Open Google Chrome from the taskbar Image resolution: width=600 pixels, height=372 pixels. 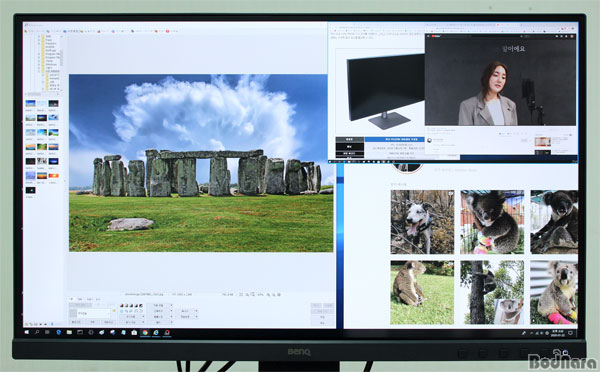click(x=145, y=333)
